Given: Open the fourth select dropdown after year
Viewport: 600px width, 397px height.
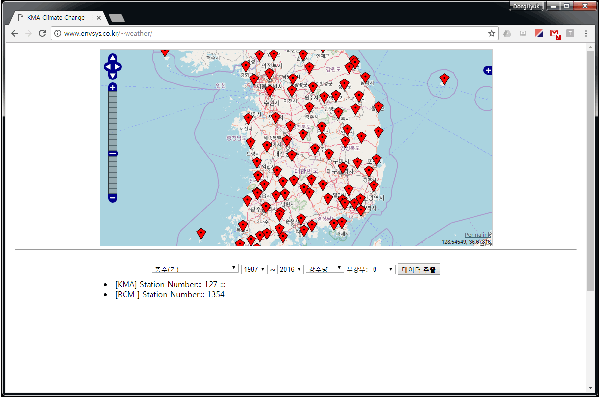Looking at the screenshot, I should point(324,269).
